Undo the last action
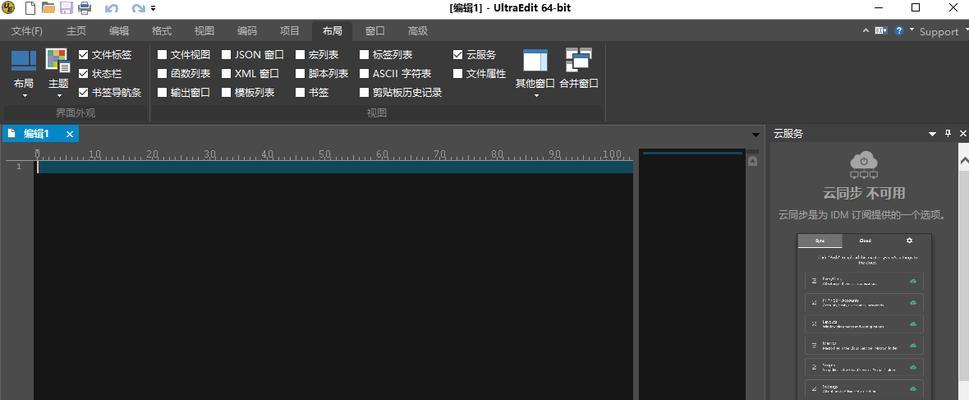The height and width of the screenshot is (400, 969). pyautogui.click(x=112, y=9)
